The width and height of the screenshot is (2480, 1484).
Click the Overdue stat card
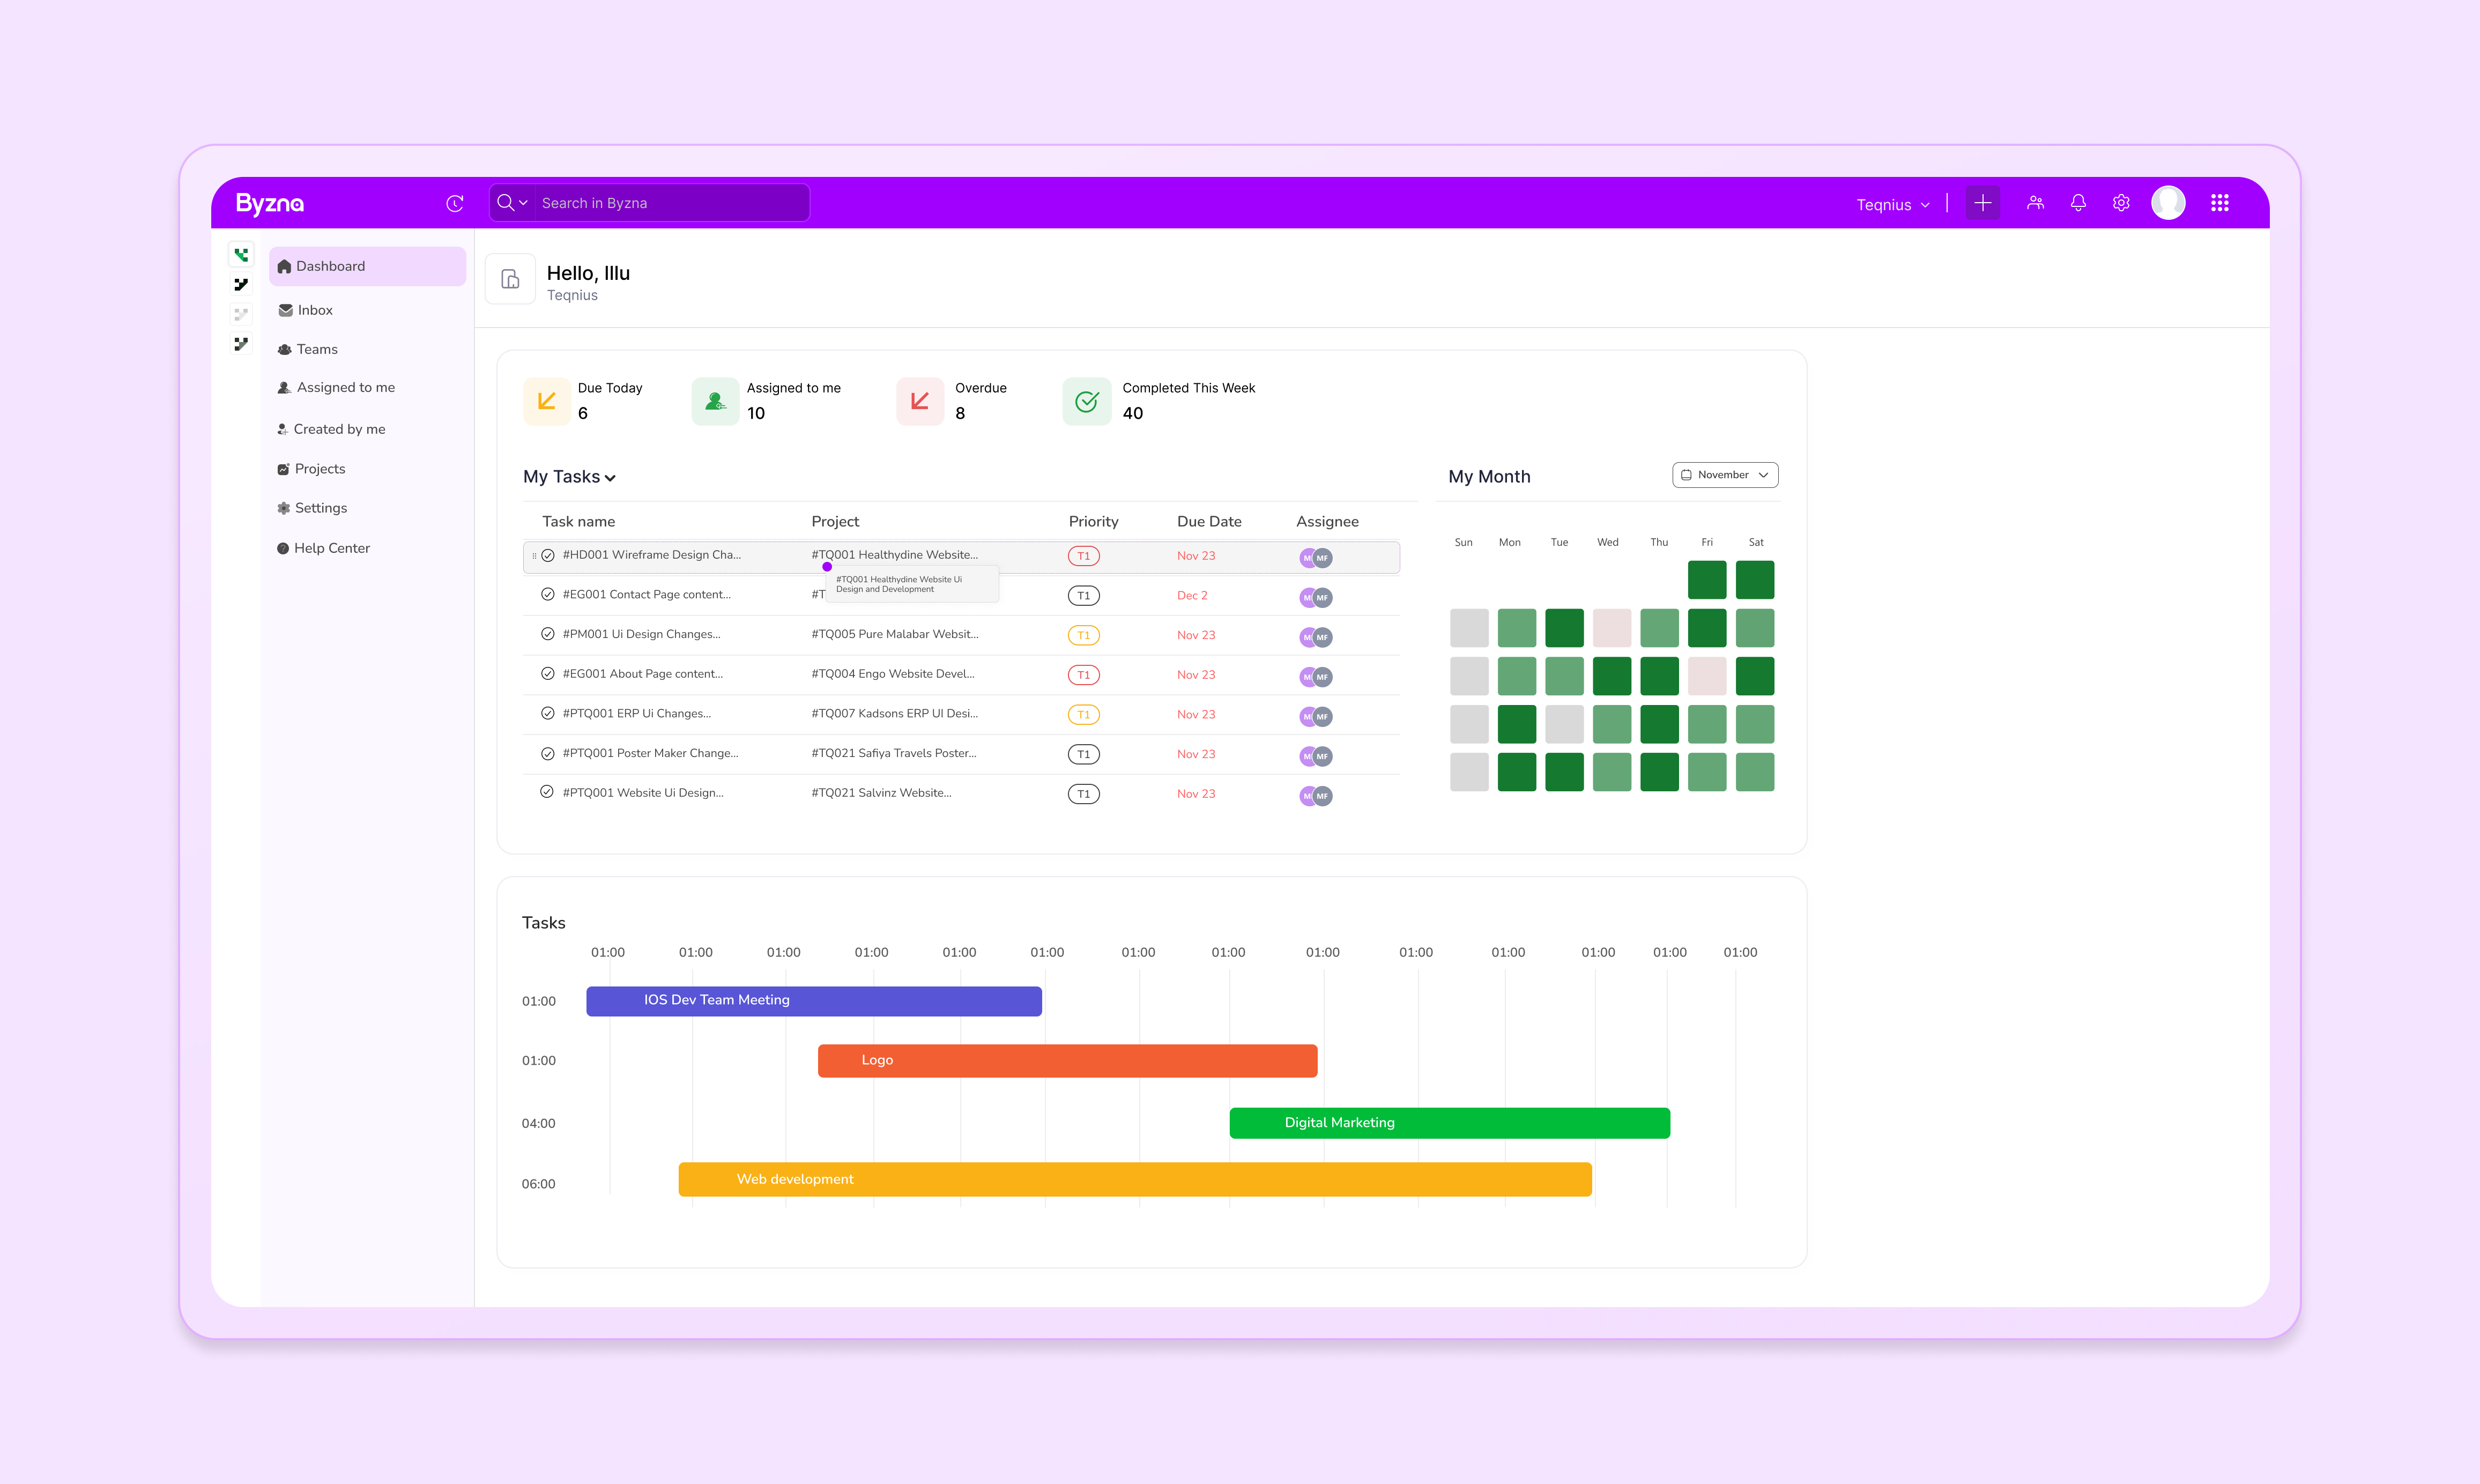coord(955,401)
